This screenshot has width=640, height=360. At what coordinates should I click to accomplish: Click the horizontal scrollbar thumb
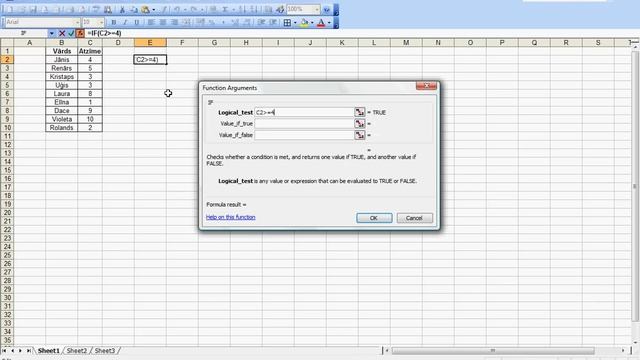click(493, 351)
